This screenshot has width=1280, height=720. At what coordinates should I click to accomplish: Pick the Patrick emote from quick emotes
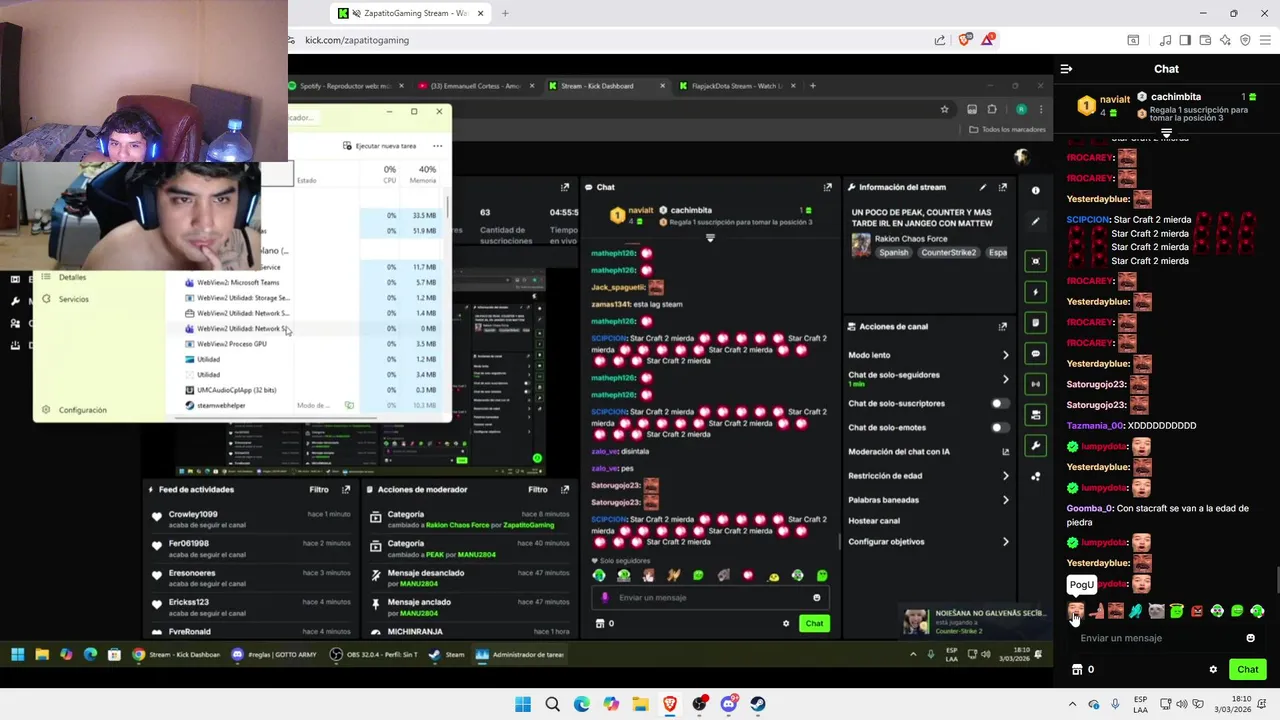(x=1097, y=610)
